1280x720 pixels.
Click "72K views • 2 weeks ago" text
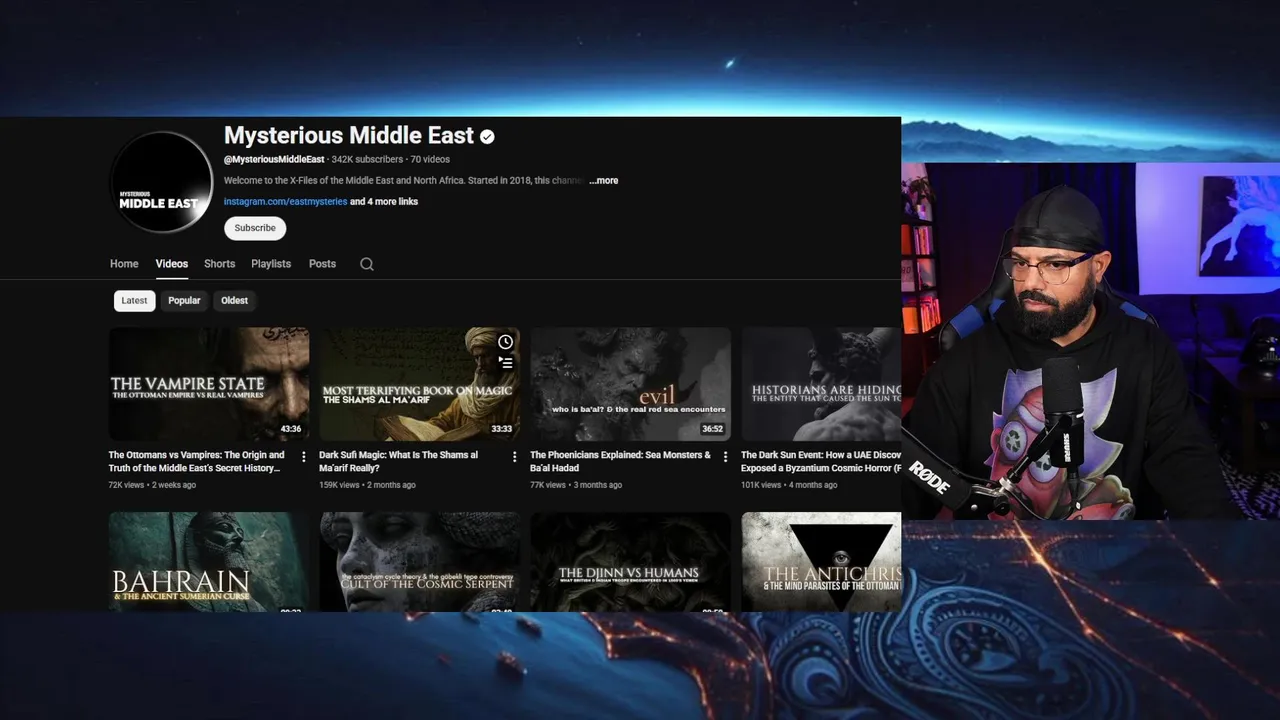152,485
